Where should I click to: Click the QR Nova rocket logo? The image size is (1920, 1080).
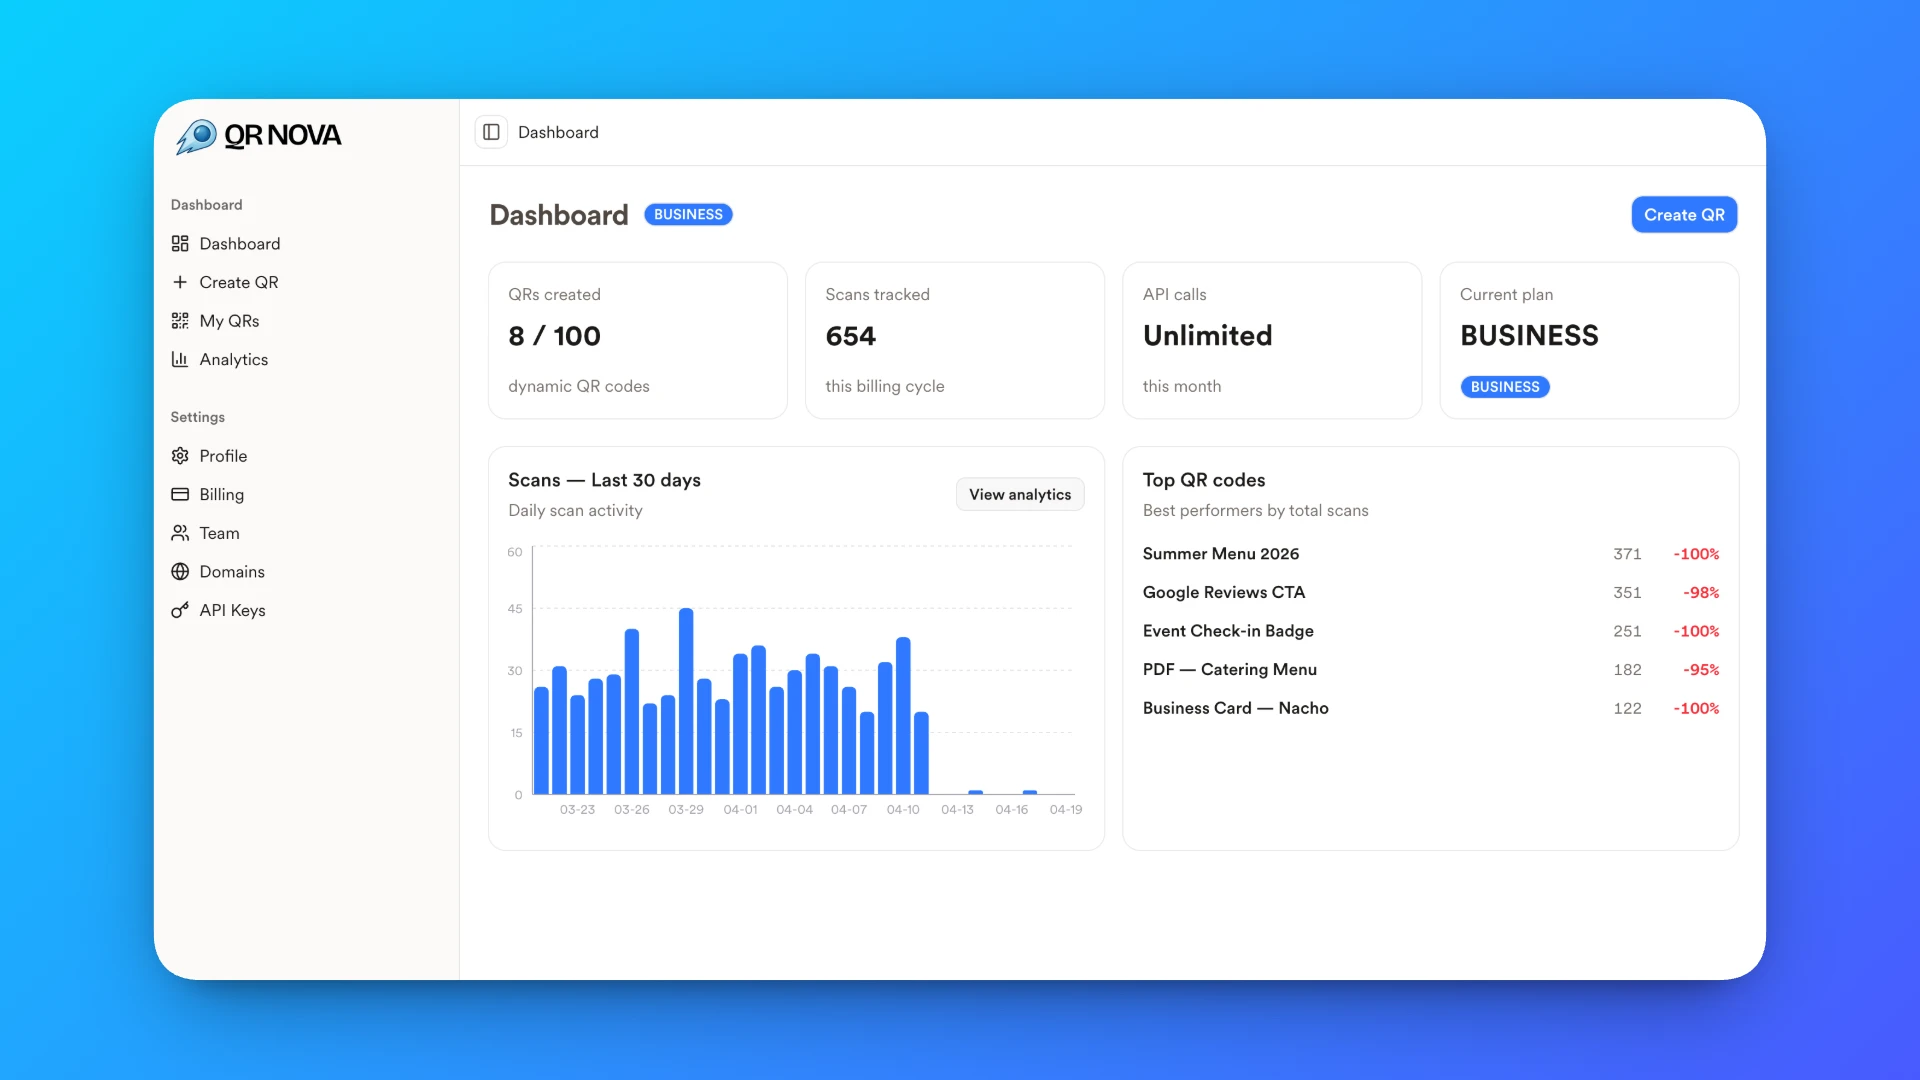tap(197, 136)
